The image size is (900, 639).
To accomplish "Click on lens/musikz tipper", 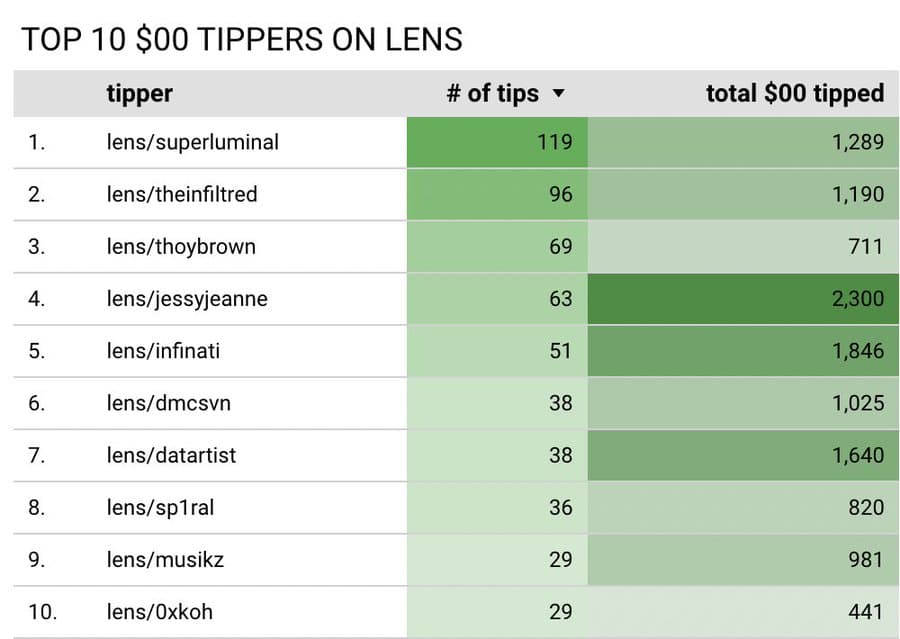I will coord(165,559).
